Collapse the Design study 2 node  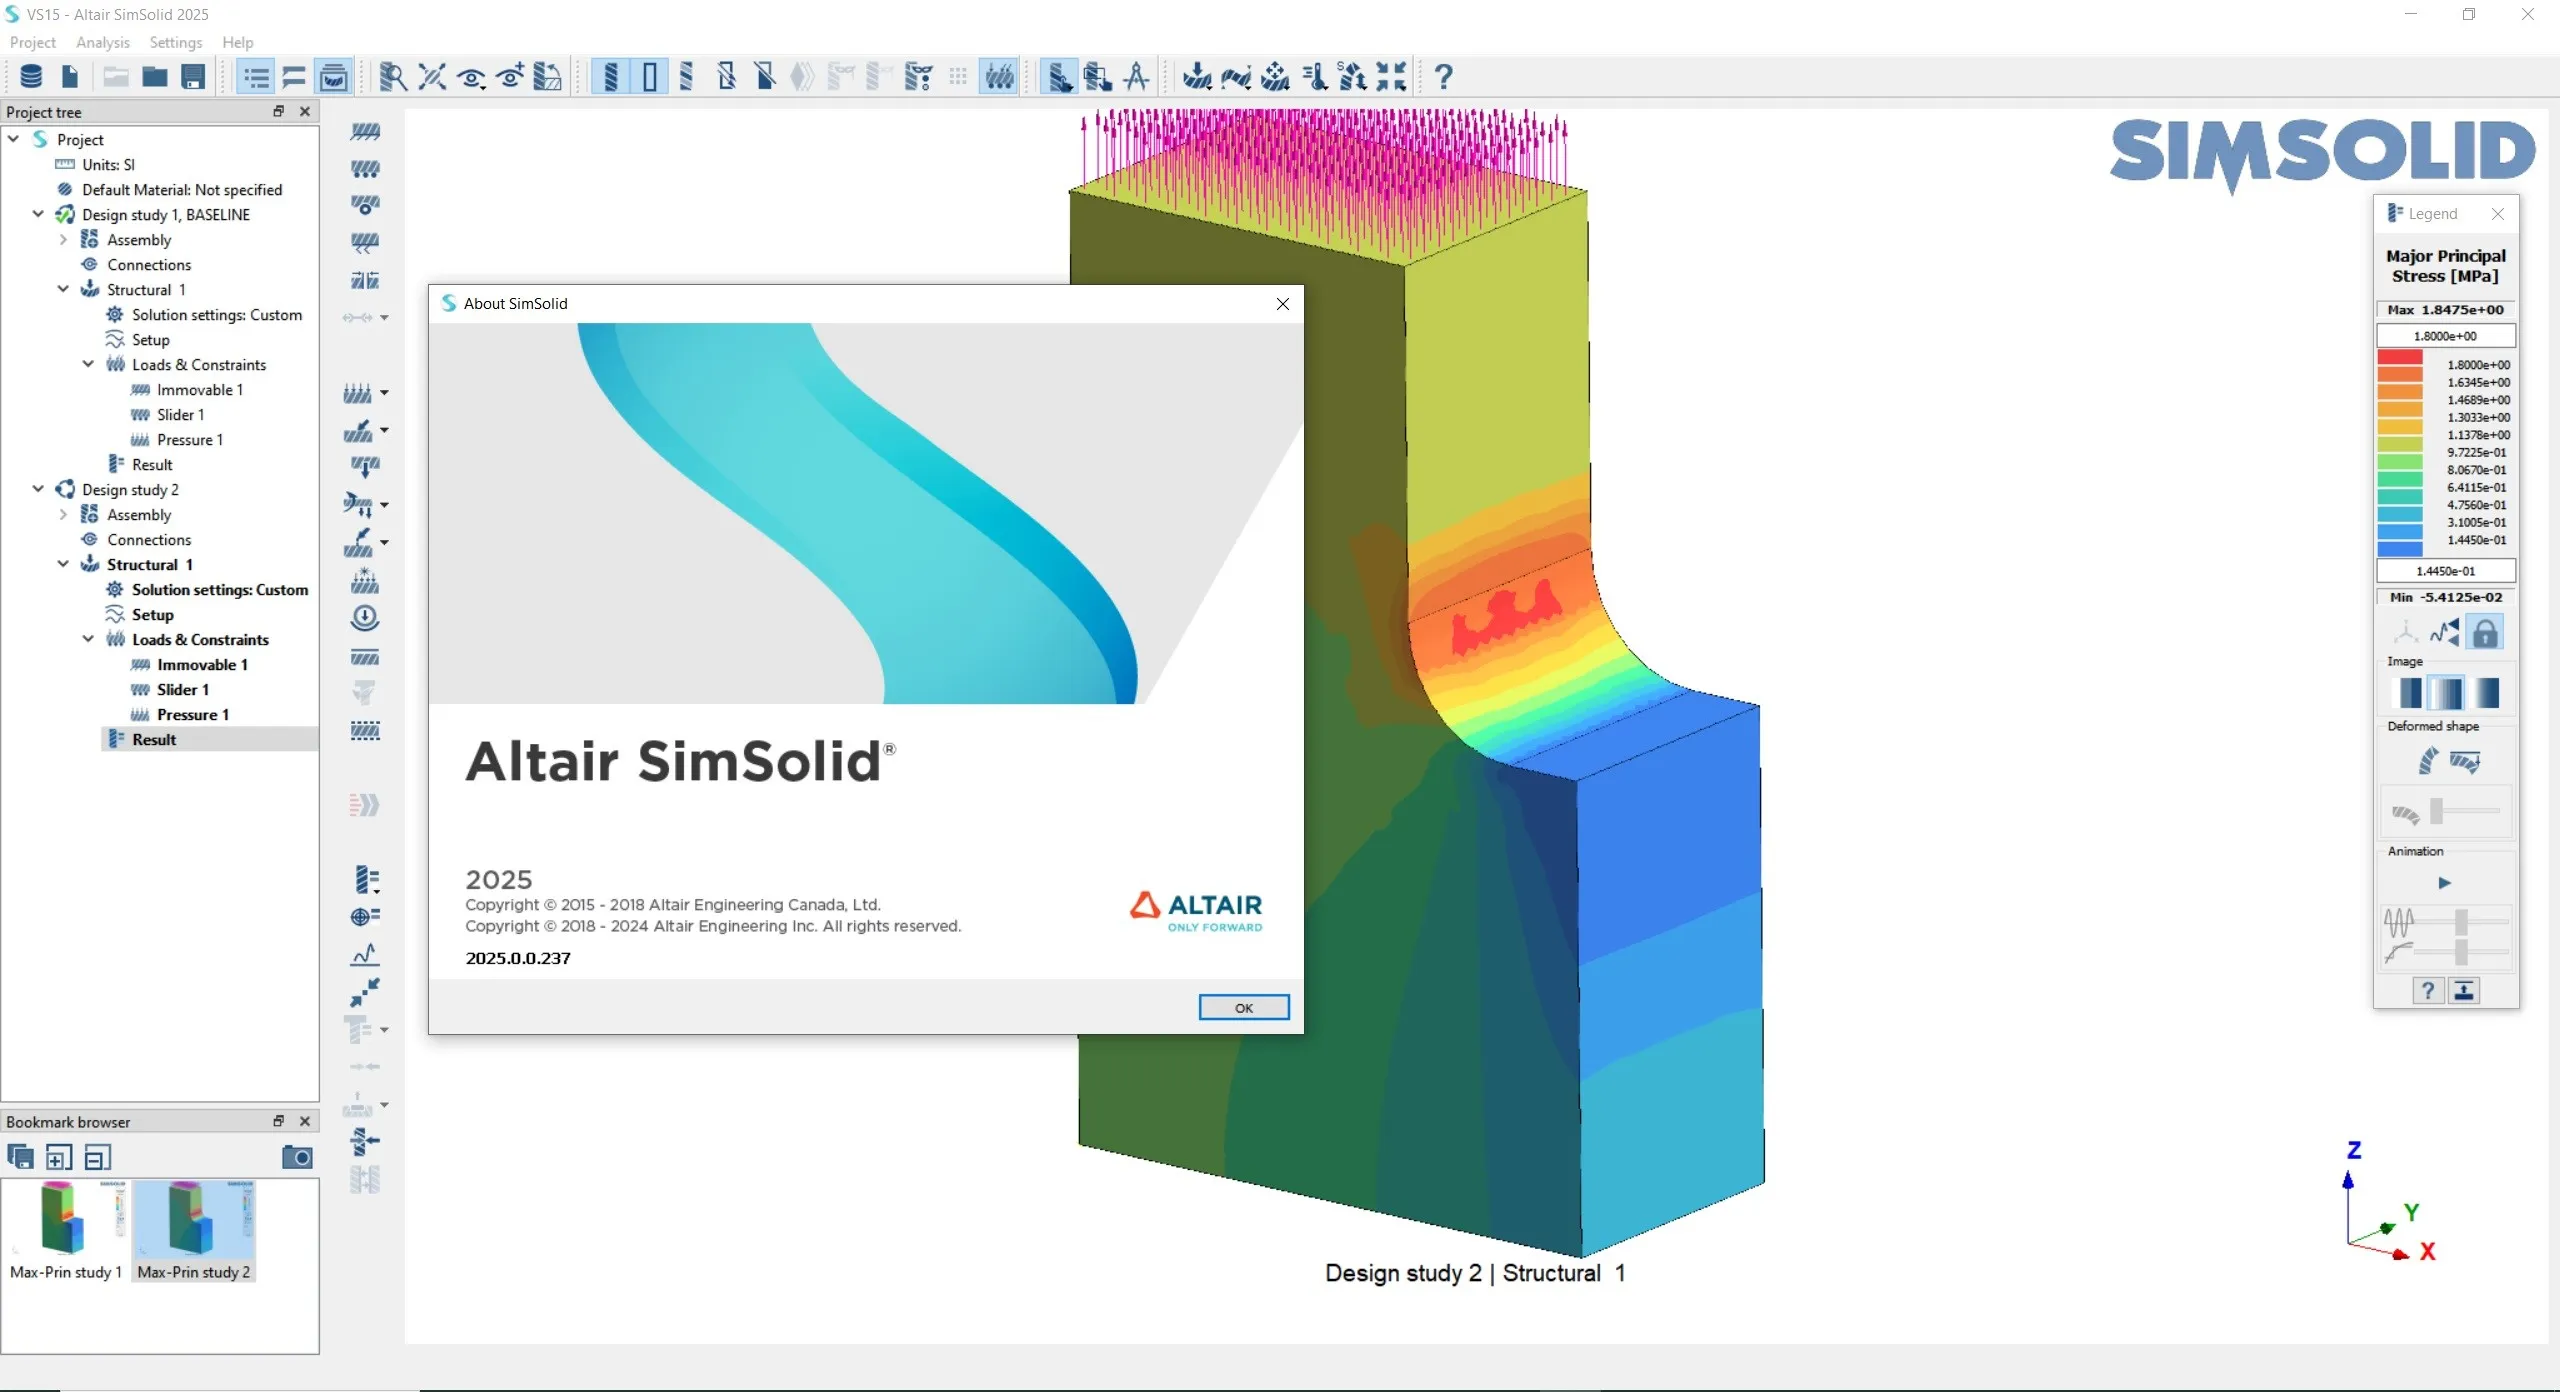tap(39, 489)
